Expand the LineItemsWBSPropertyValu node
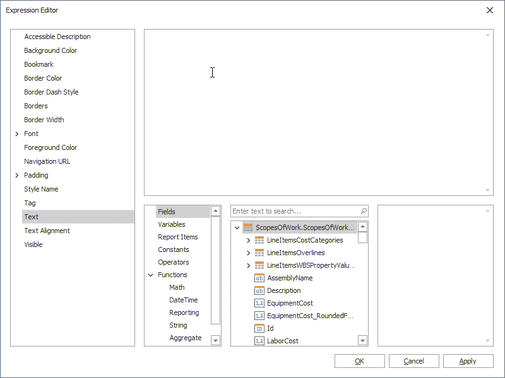Screen dimensions: 505x378 pyautogui.click(x=248, y=266)
